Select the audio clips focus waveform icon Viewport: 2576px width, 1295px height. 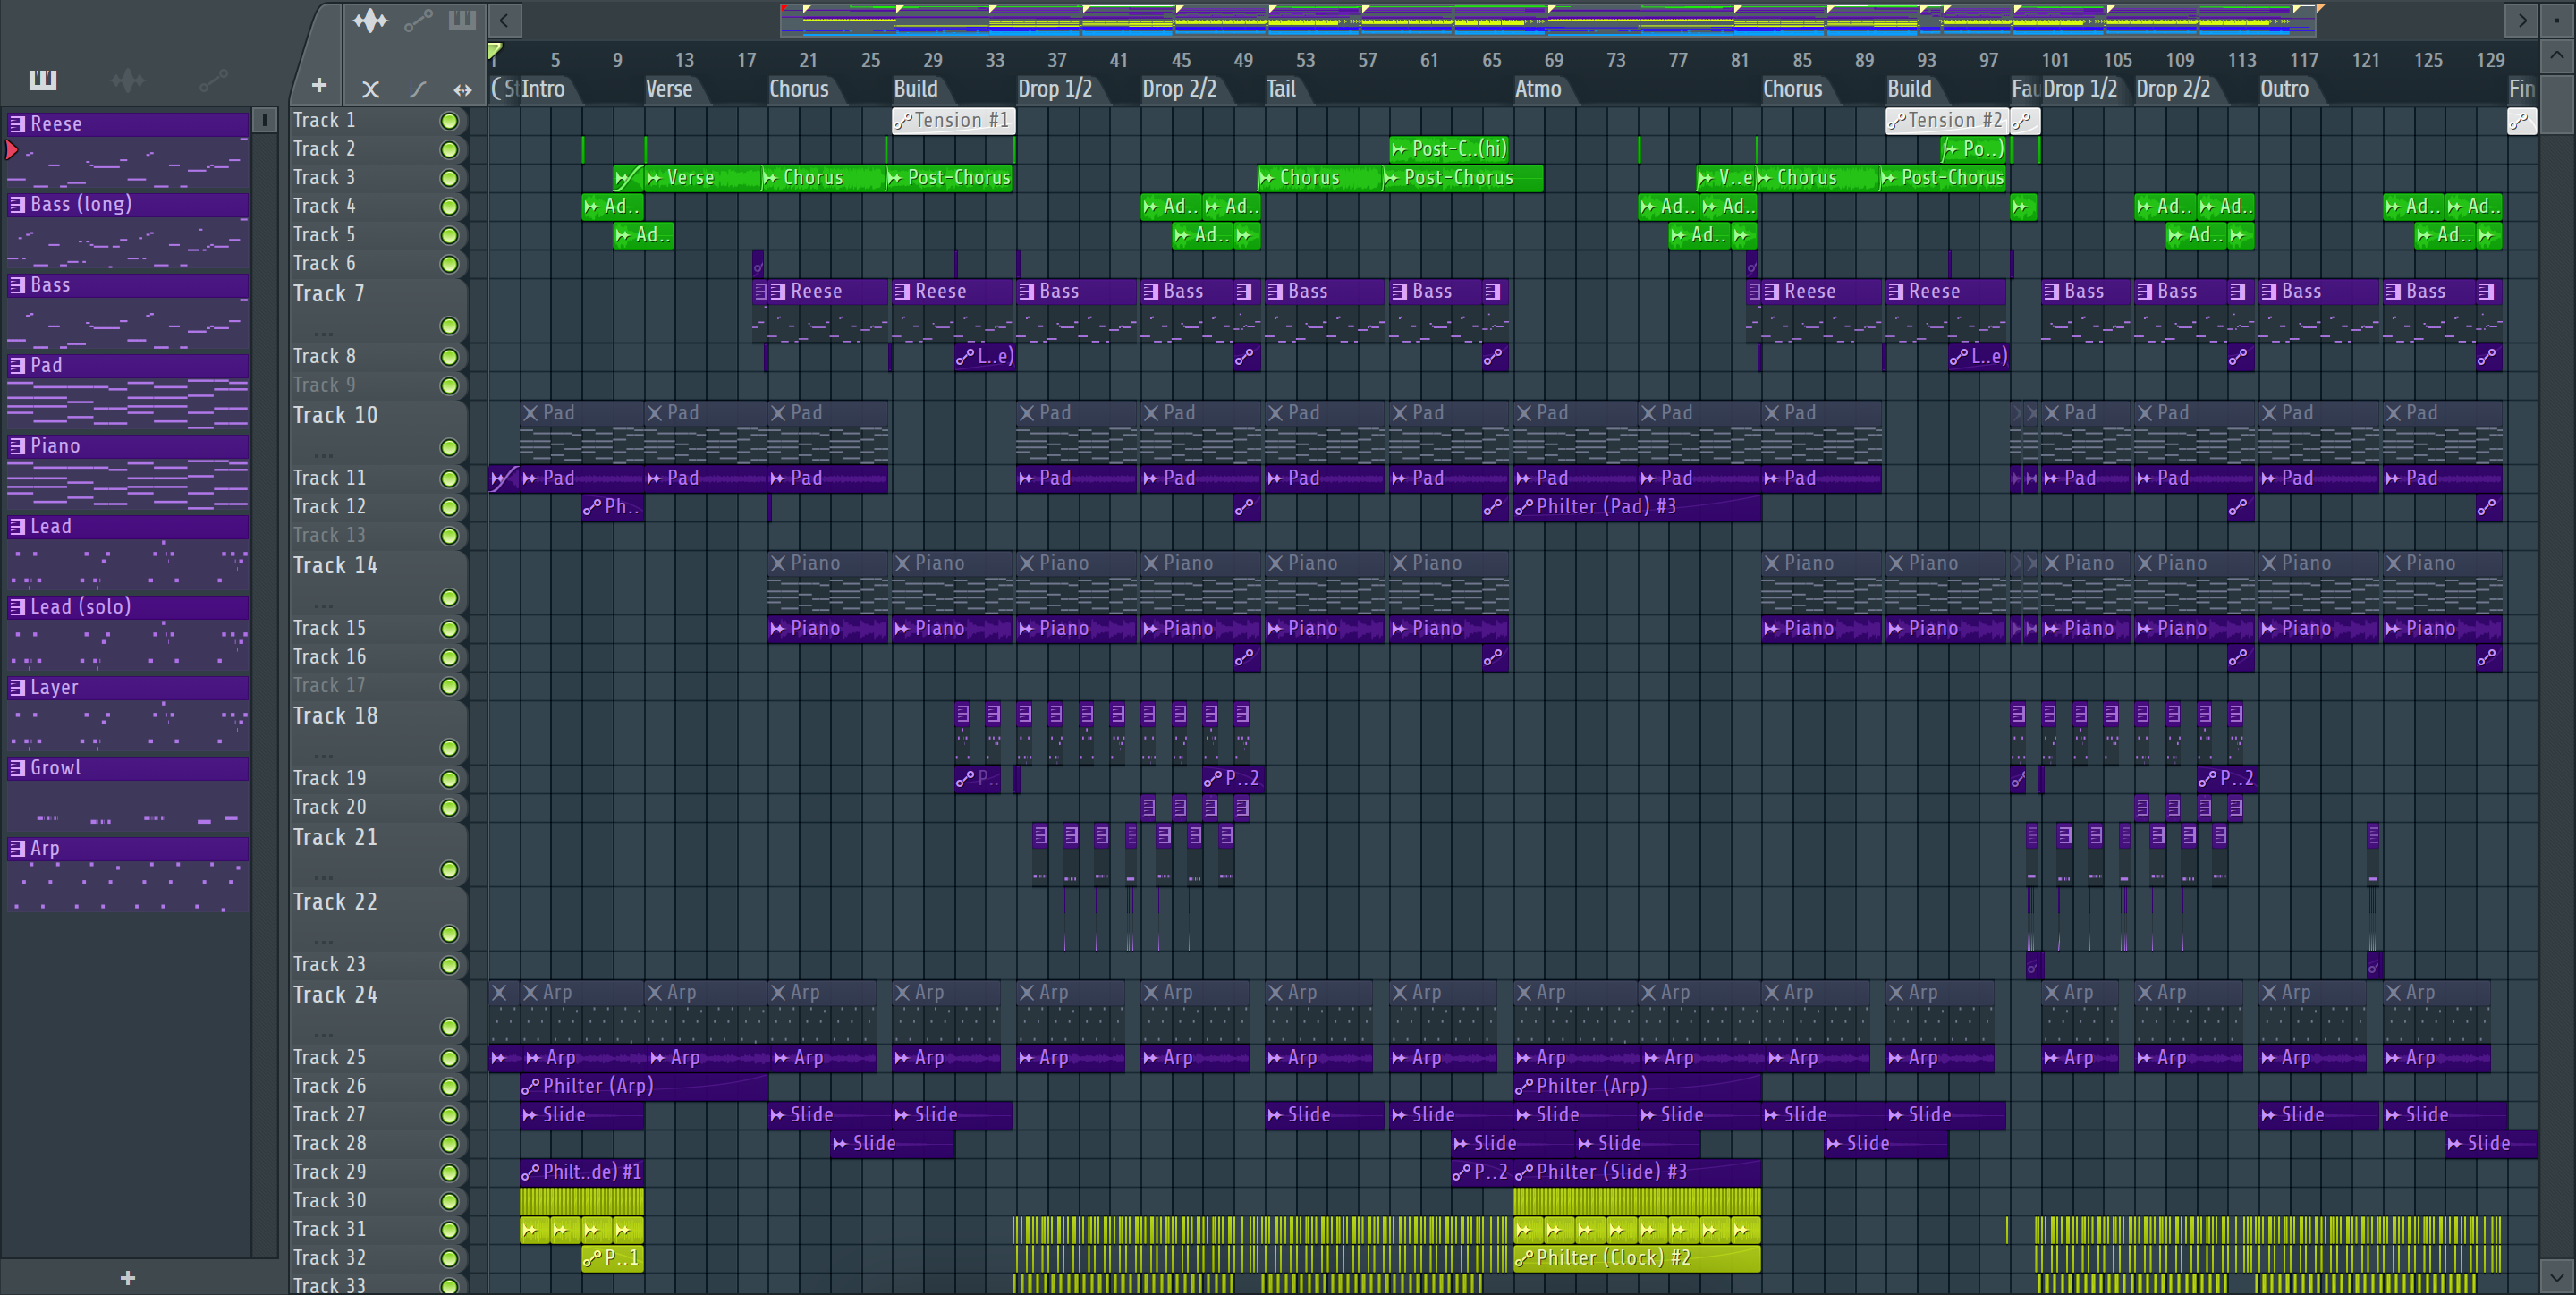point(370,20)
